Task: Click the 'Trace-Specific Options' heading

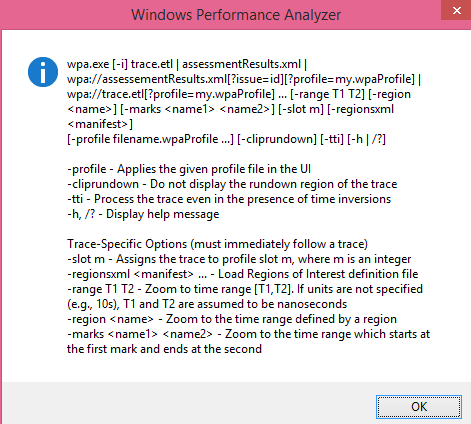Action: pos(217,244)
